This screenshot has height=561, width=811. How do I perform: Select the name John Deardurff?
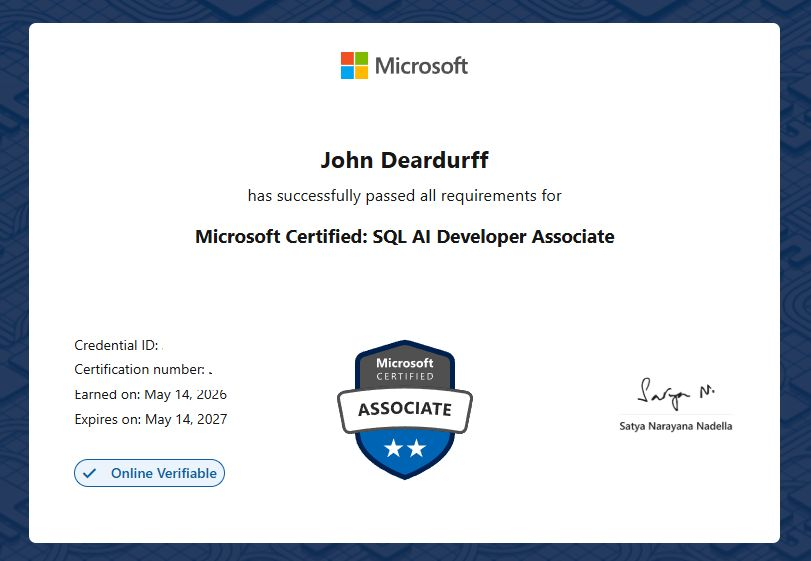coord(404,160)
